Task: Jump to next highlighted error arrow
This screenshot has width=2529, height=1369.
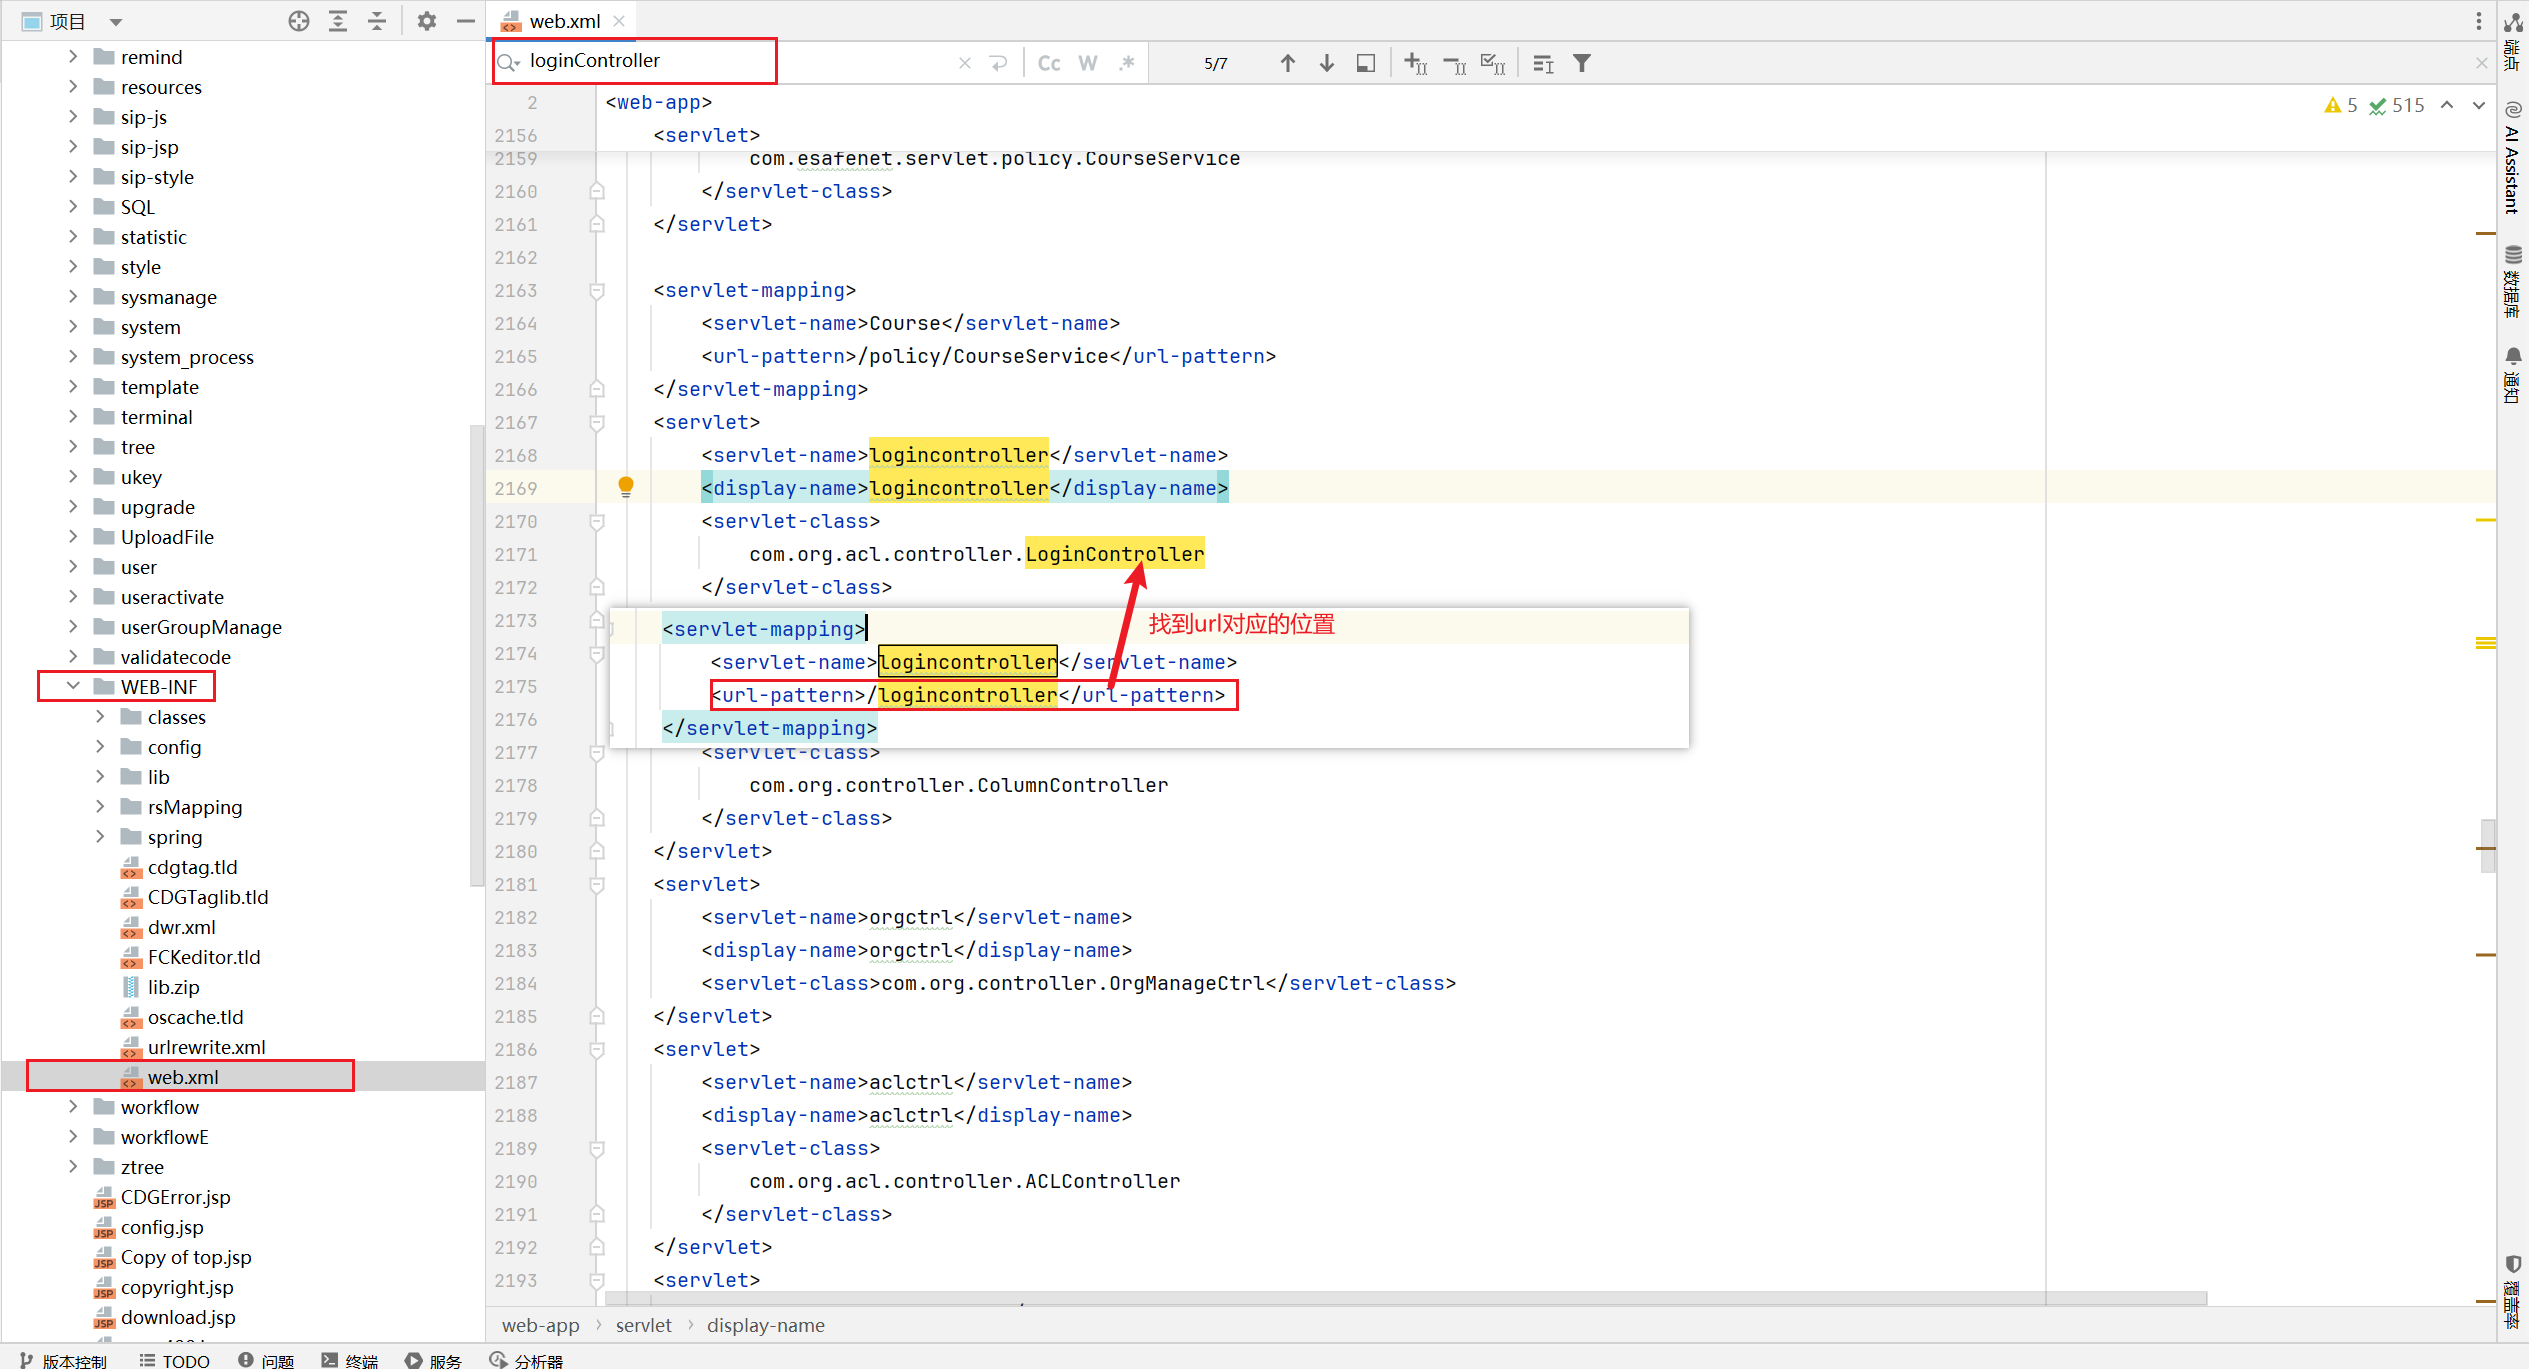Action: click(x=2479, y=105)
